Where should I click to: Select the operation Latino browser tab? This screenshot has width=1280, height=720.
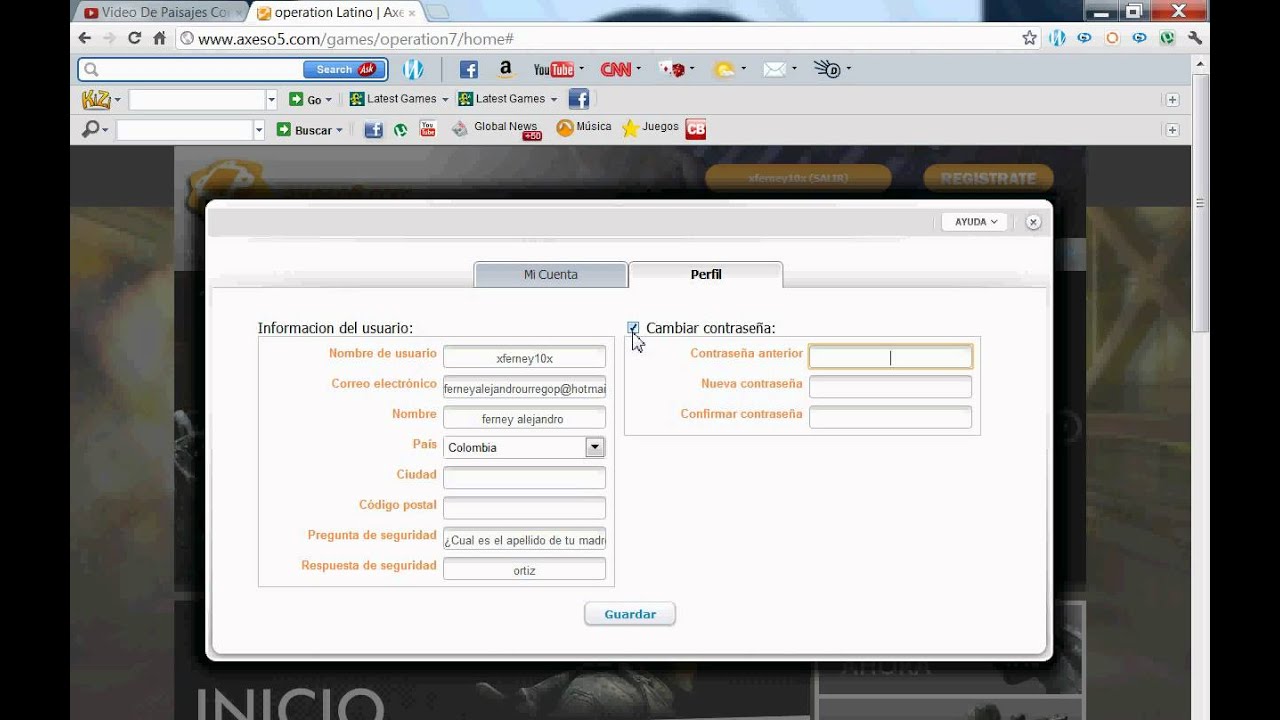(336, 13)
